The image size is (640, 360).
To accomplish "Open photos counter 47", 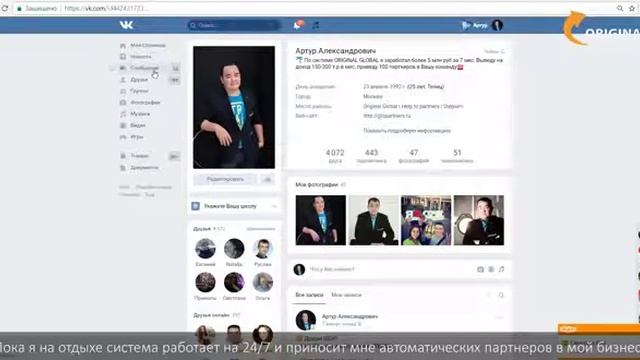I will tap(414, 156).
